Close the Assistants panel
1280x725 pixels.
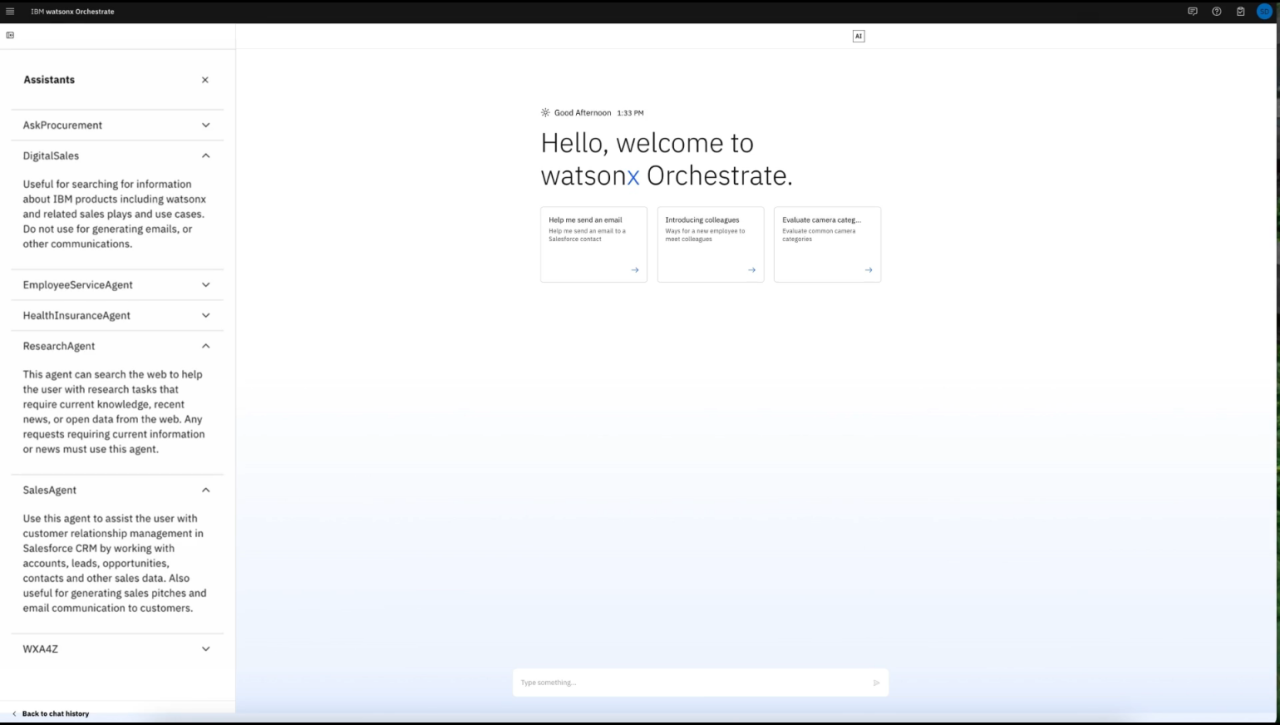(x=205, y=80)
